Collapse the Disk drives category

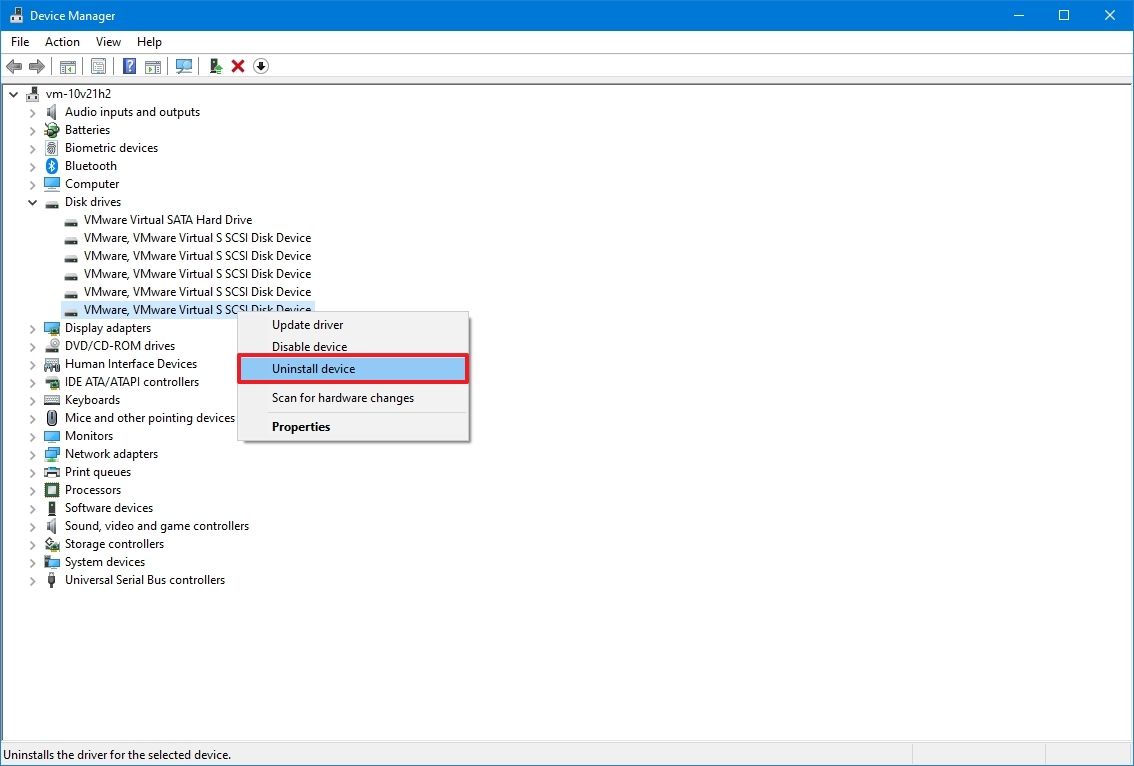(32, 202)
